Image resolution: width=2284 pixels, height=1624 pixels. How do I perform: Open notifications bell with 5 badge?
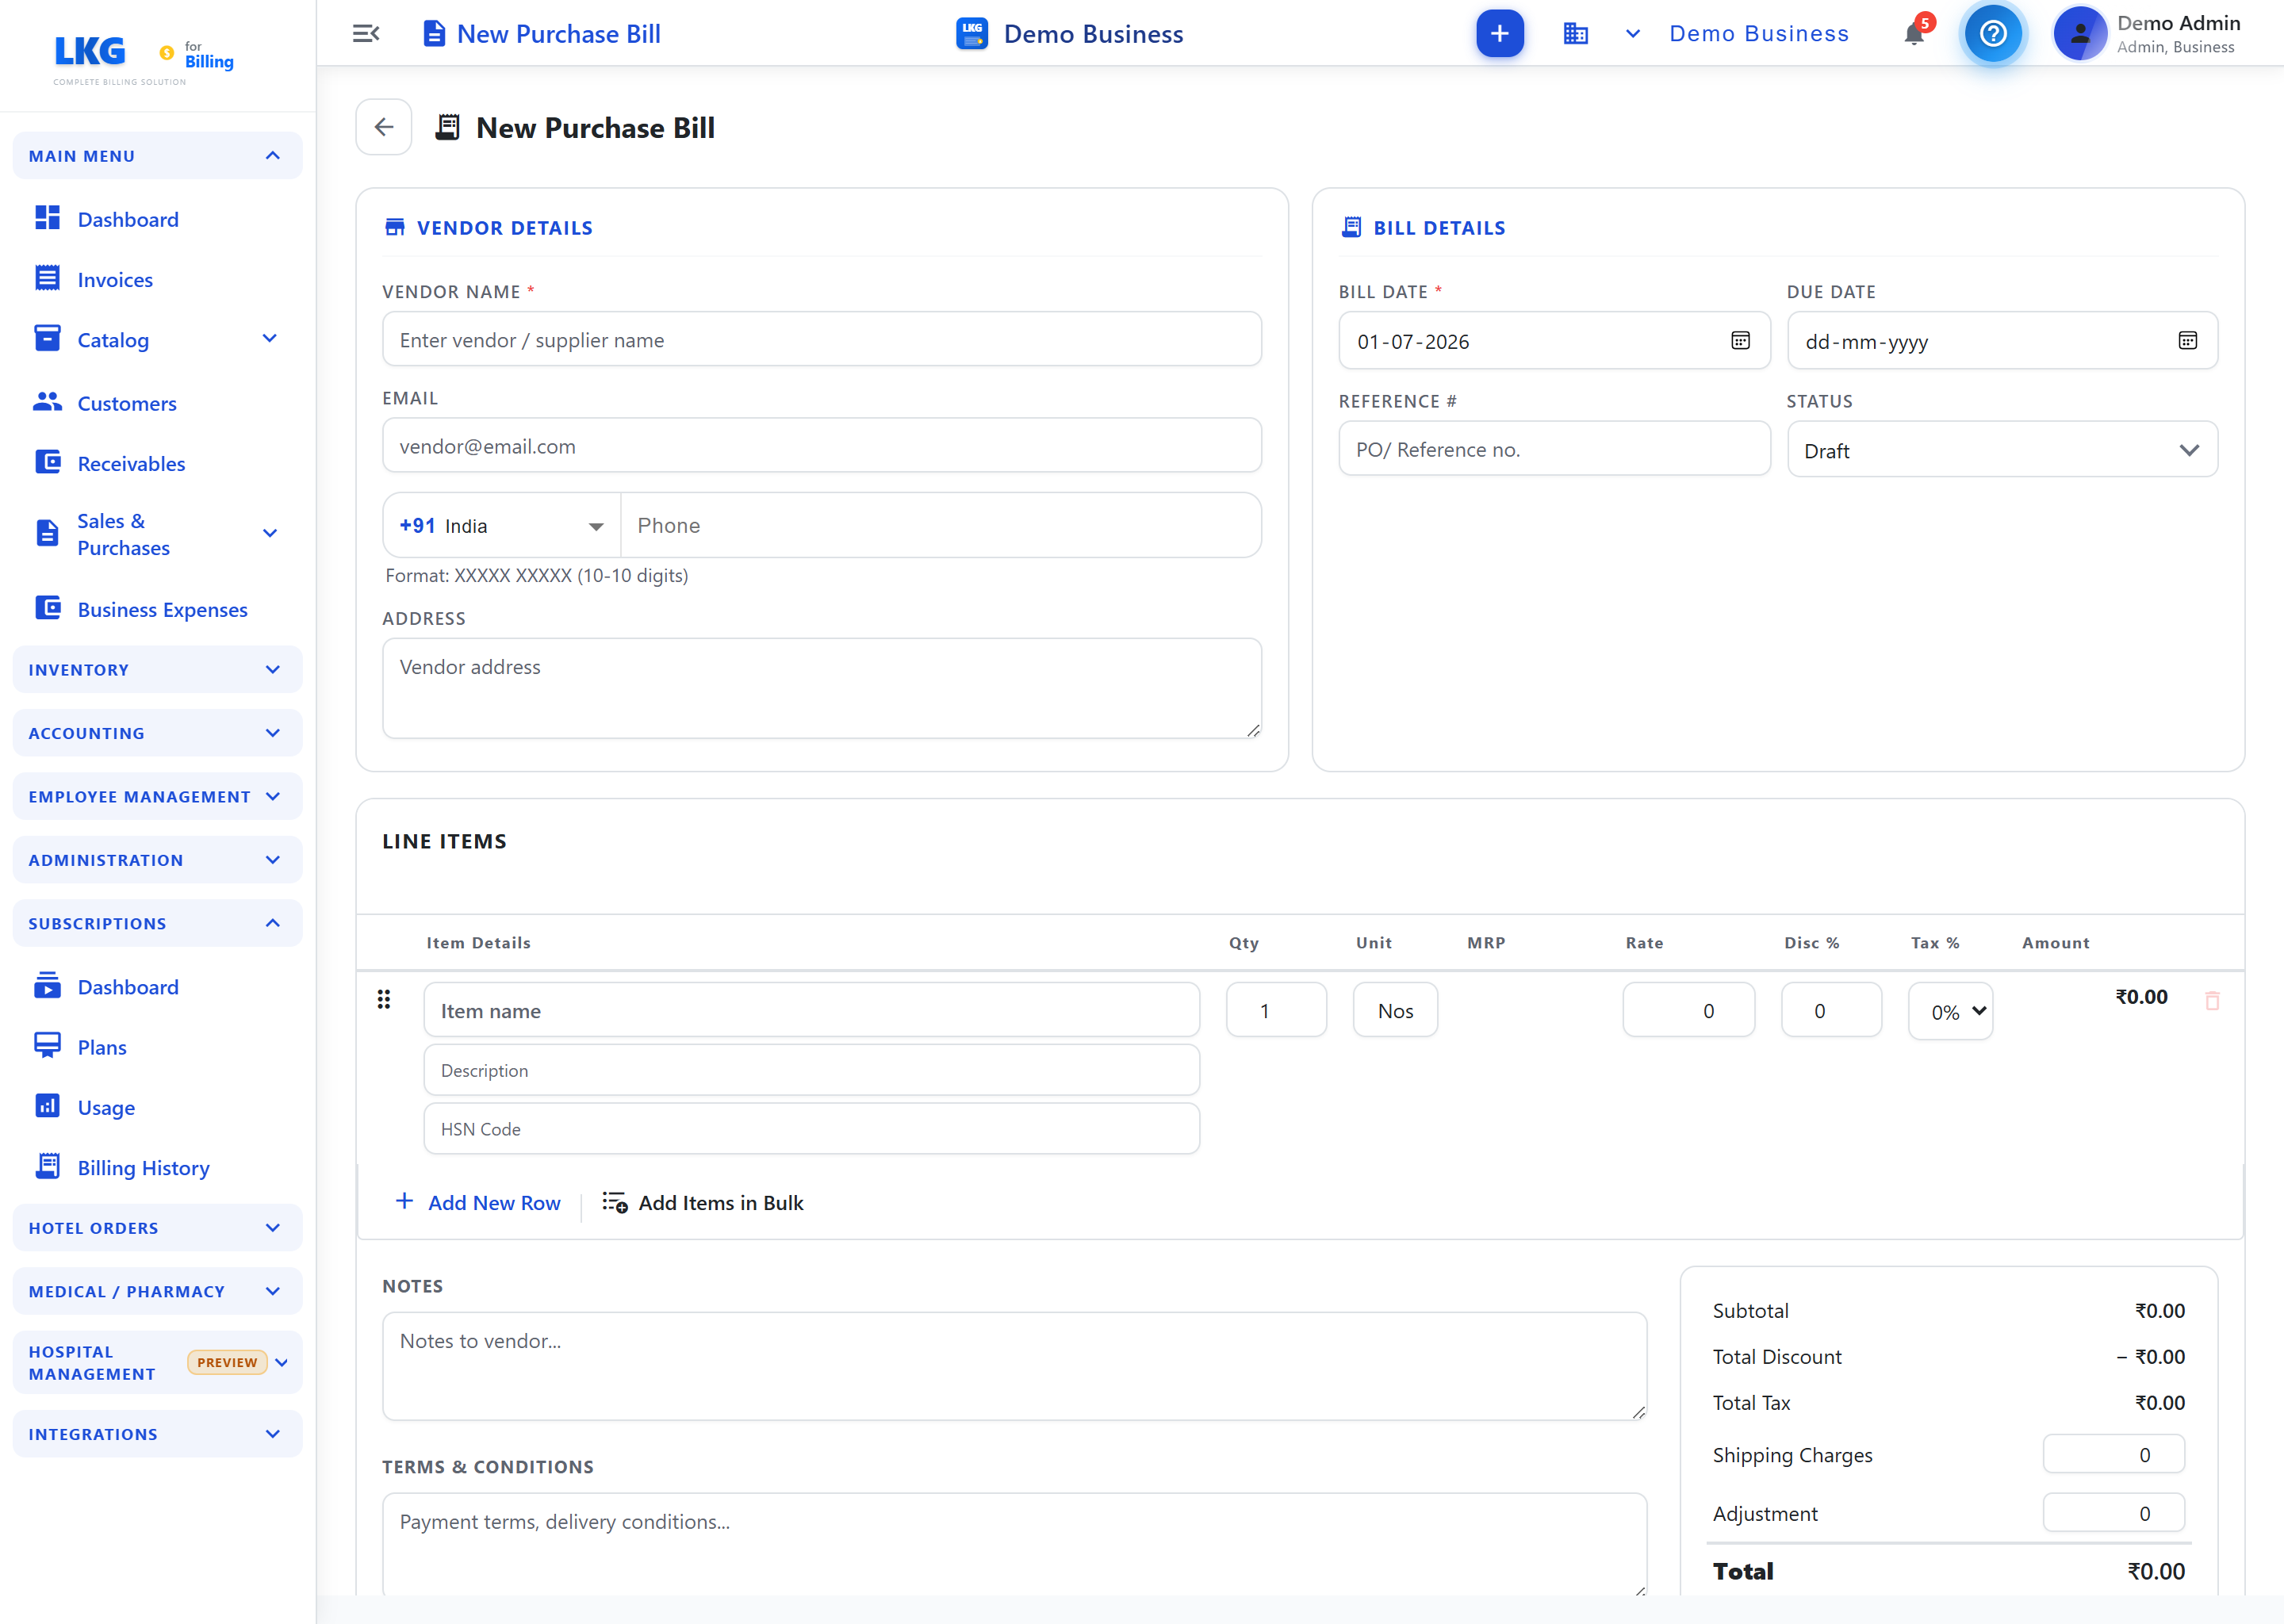pos(1914,34)
